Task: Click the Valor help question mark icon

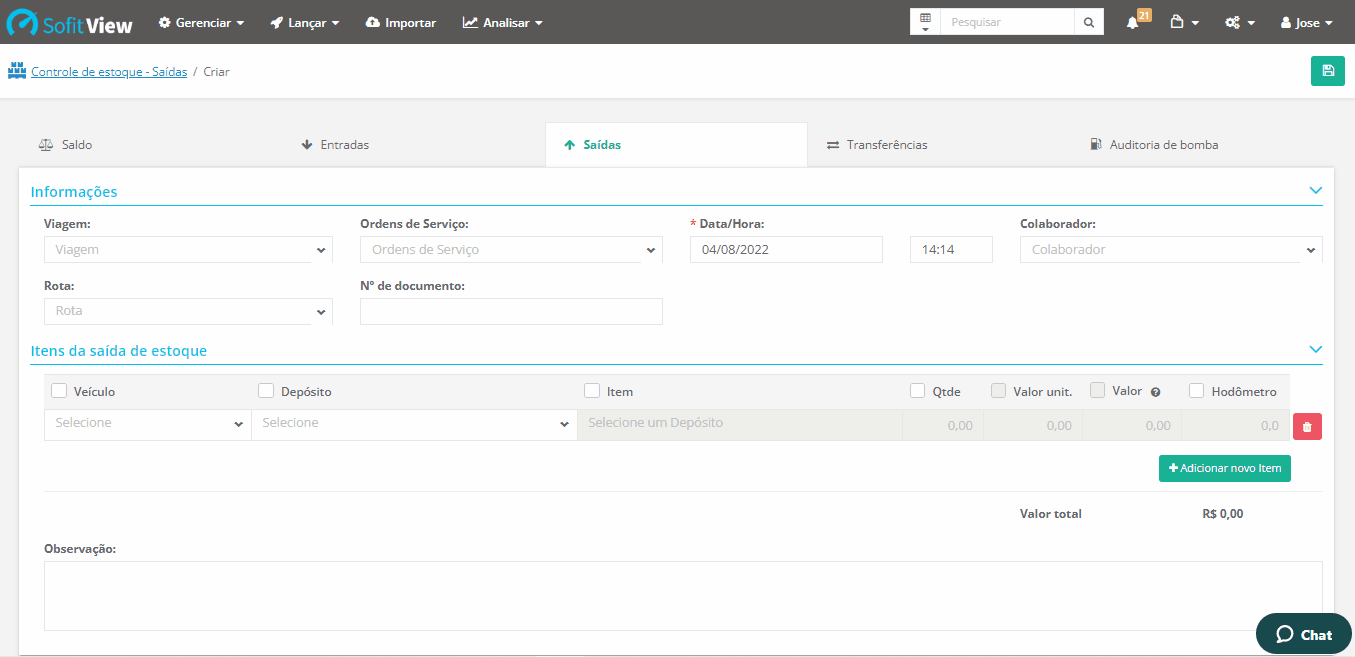Action: 1155,392
